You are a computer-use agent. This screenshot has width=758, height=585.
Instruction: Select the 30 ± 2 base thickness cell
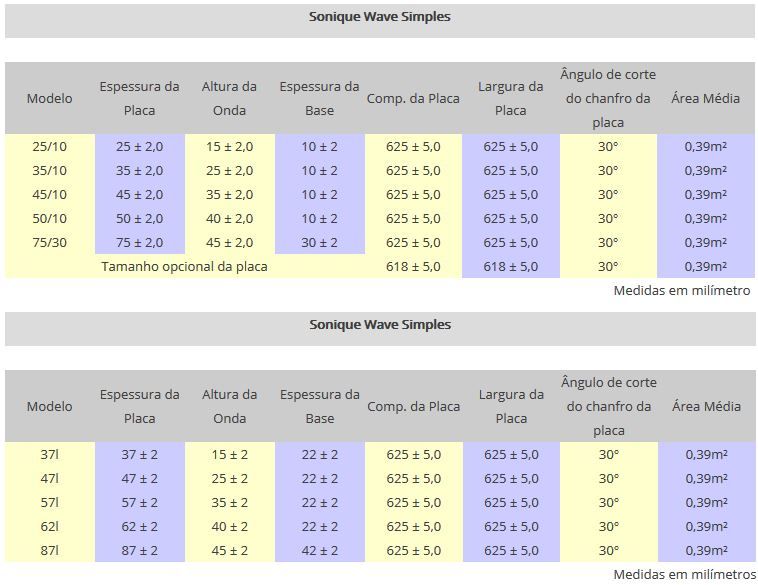319,242
